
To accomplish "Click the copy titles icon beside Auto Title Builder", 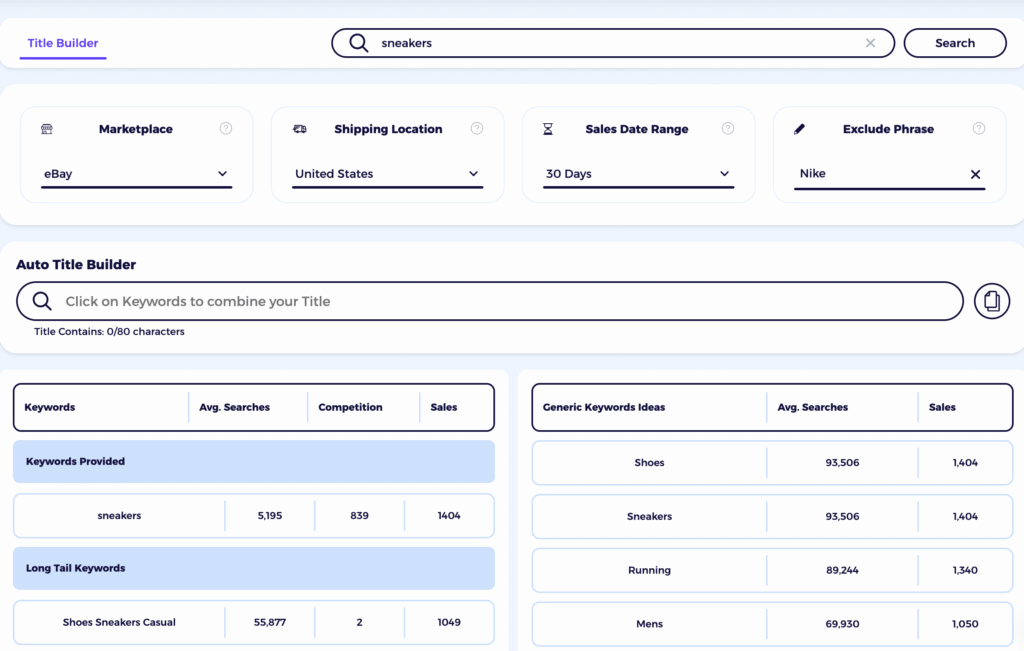I will click(x=991, y=300).
